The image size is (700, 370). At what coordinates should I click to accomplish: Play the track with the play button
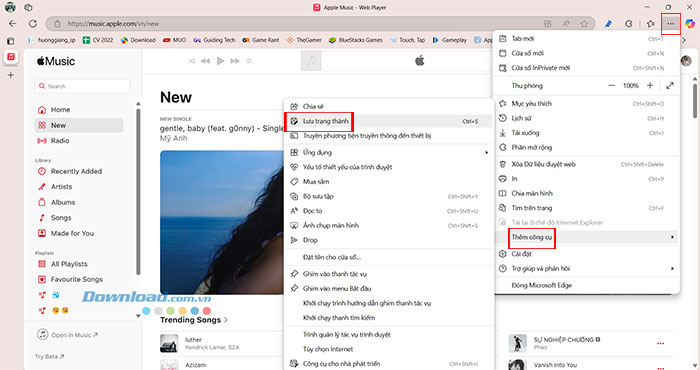[220, 61]
